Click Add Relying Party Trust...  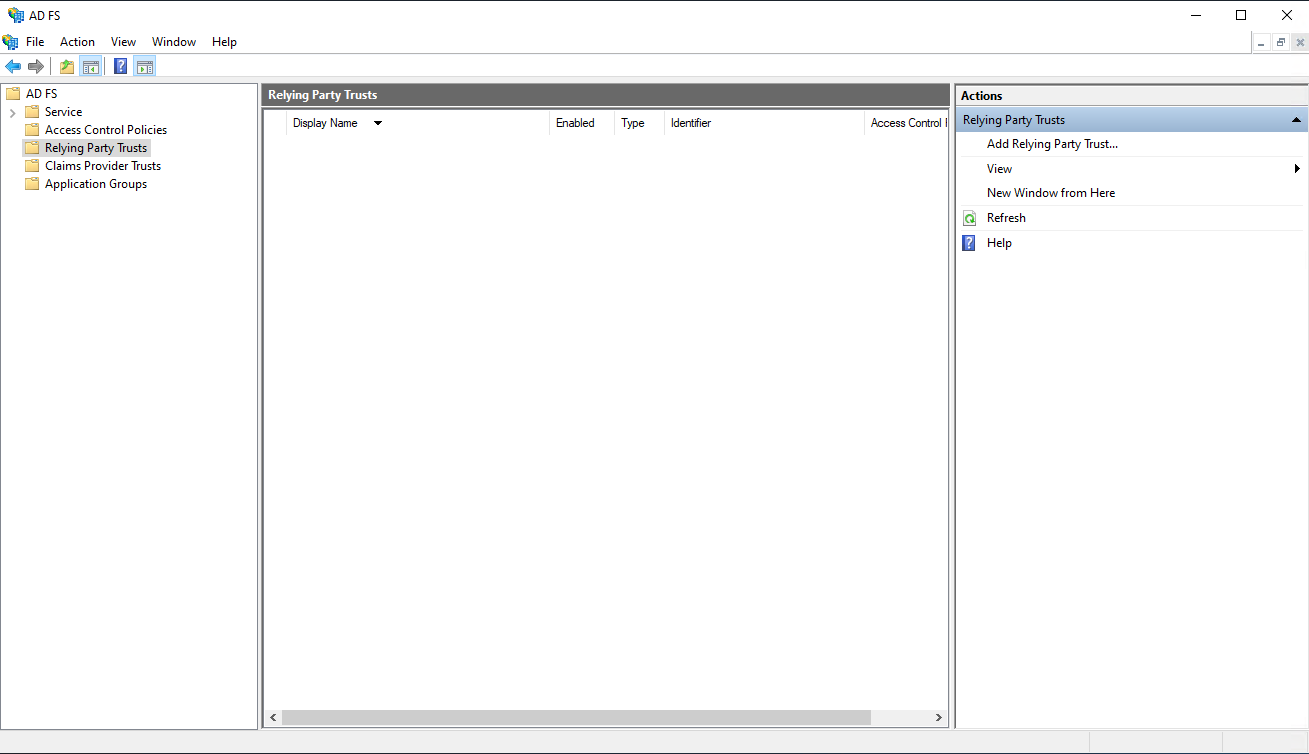coord(1052,143)
